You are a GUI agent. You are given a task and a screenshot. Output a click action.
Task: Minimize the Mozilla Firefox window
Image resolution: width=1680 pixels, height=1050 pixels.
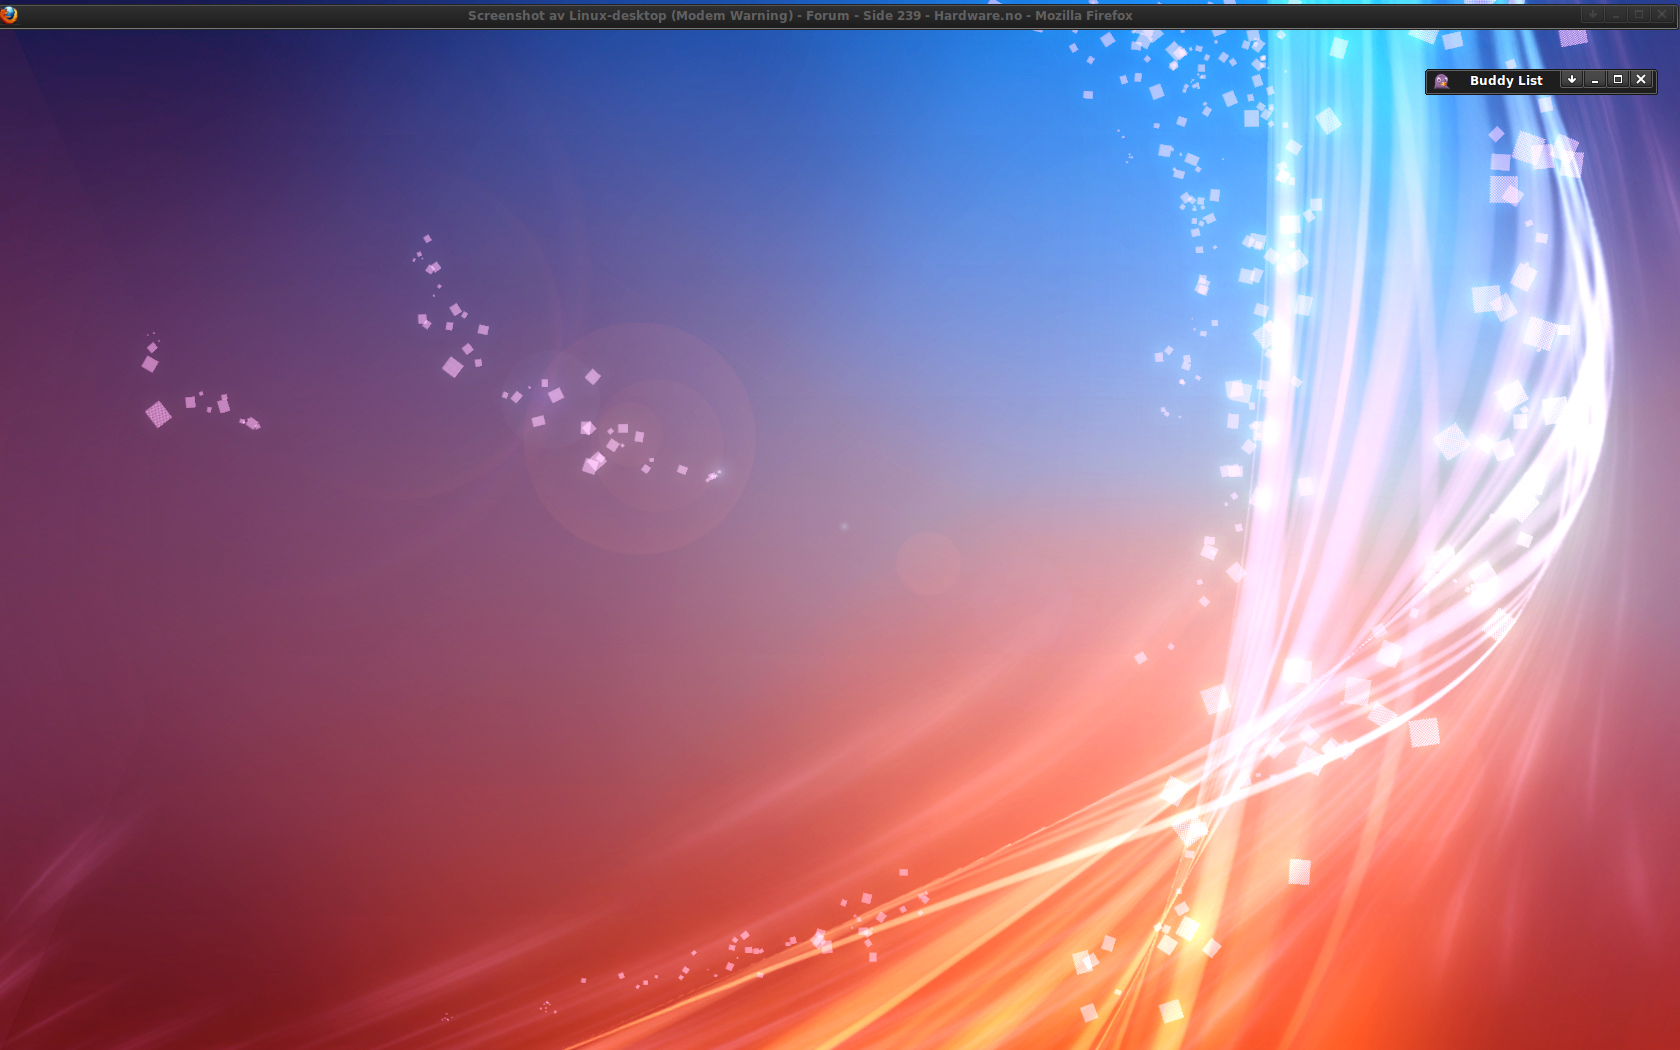[x=1616, y=14]
